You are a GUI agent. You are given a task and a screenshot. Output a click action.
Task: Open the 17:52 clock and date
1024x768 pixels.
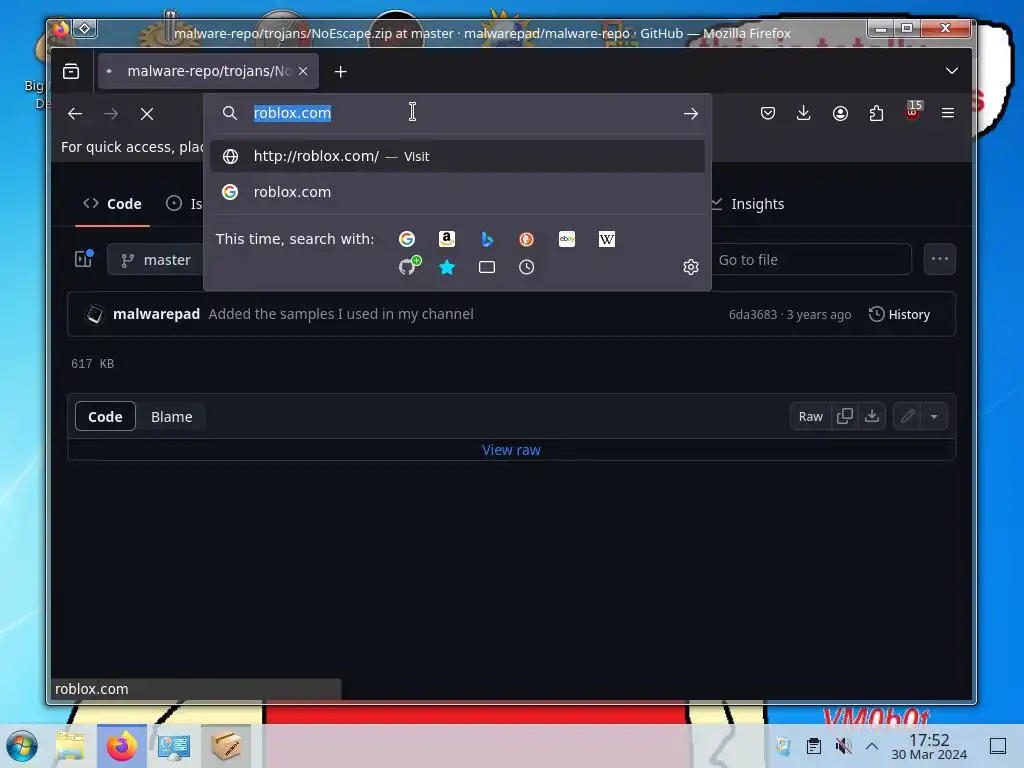pyautogui.click(x=929, y=746)
